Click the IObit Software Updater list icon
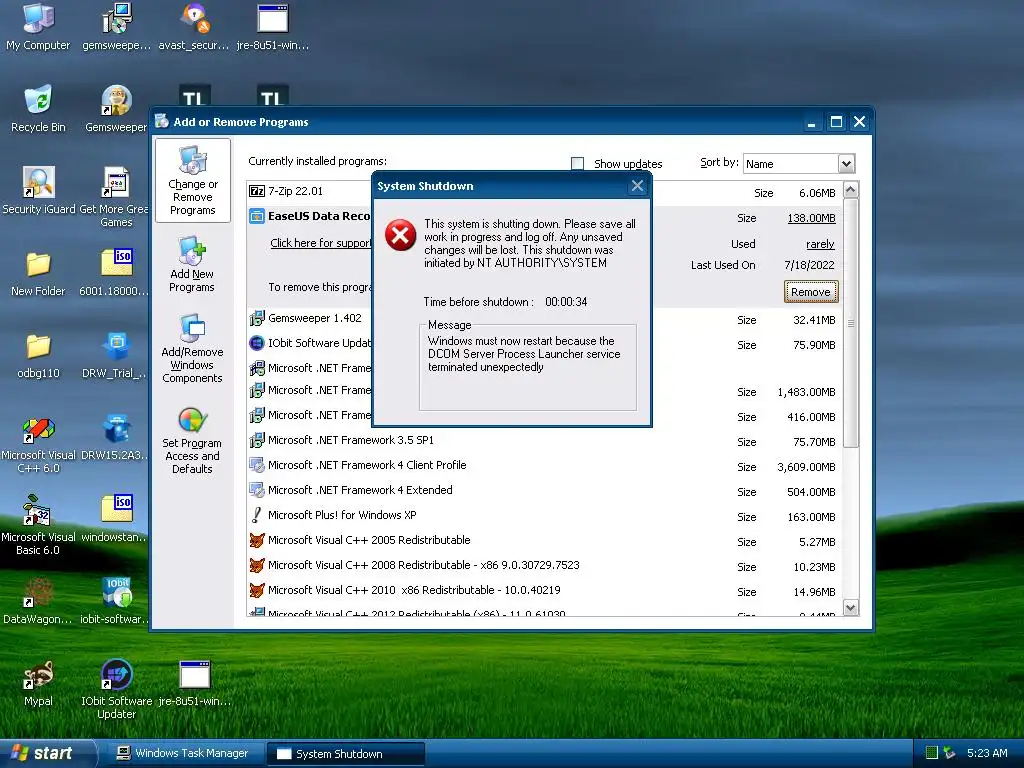 [257, 343]
